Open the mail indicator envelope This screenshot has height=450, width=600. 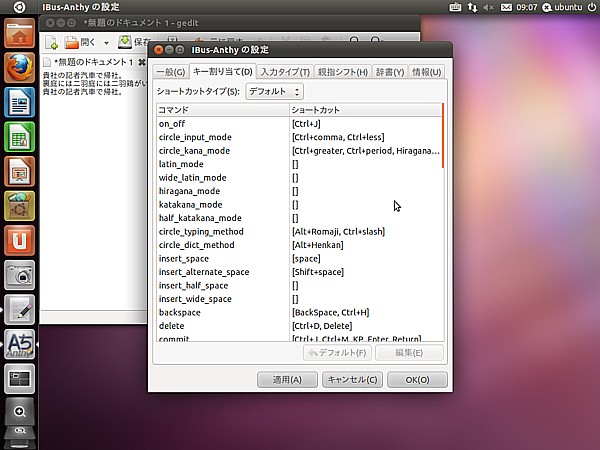click(506, 7)
